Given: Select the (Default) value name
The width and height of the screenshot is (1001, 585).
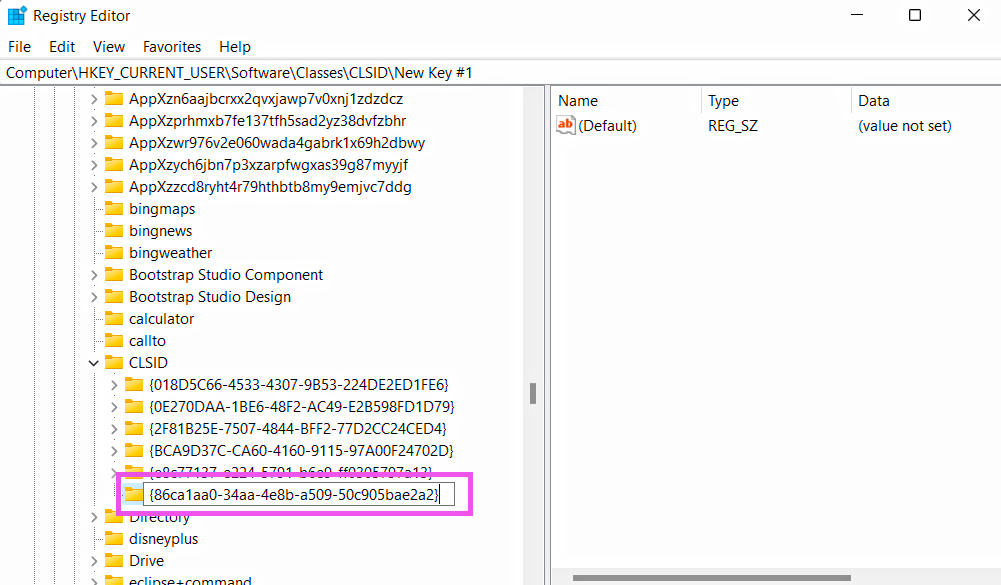Looking at the screenshot, I should pos(607,126).
